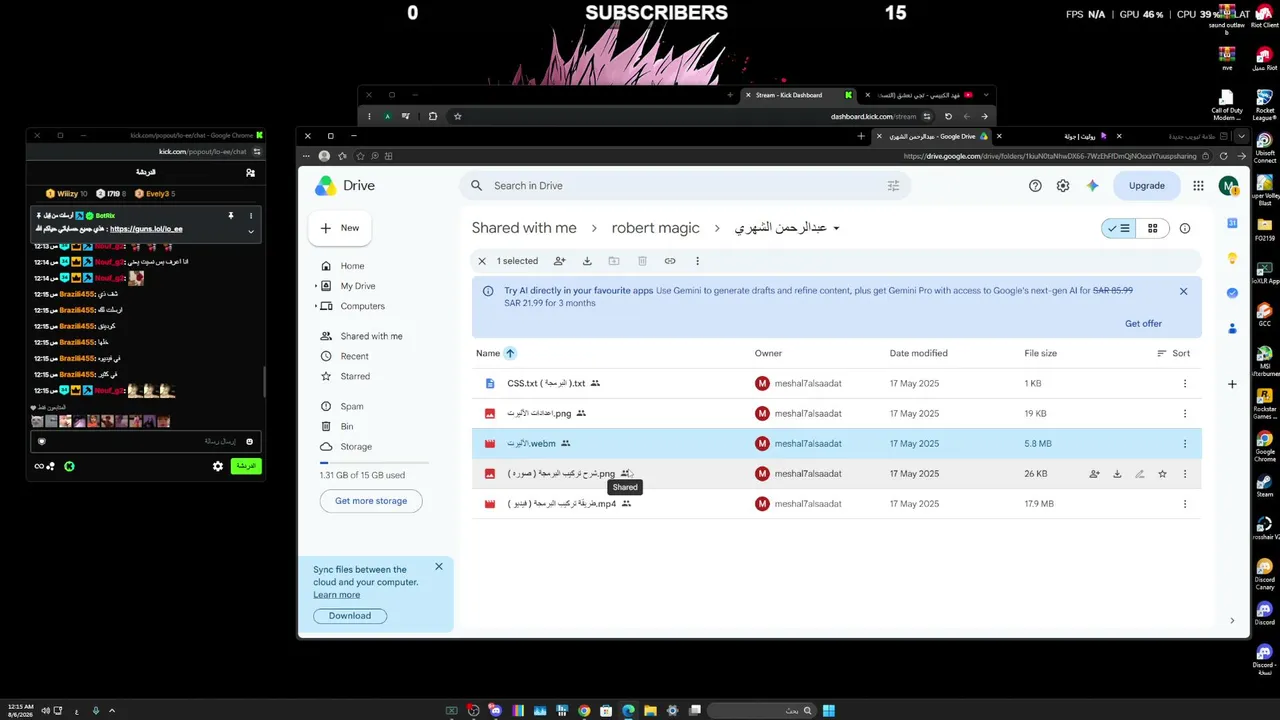Download the selected file from toolbar
Screen dimensions: 1280x720
587,261
